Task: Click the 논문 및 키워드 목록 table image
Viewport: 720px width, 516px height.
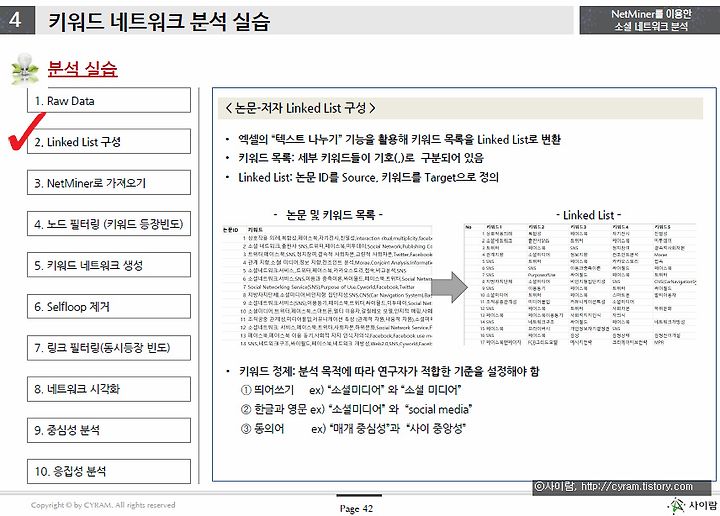Action: (x=327, y=286)
